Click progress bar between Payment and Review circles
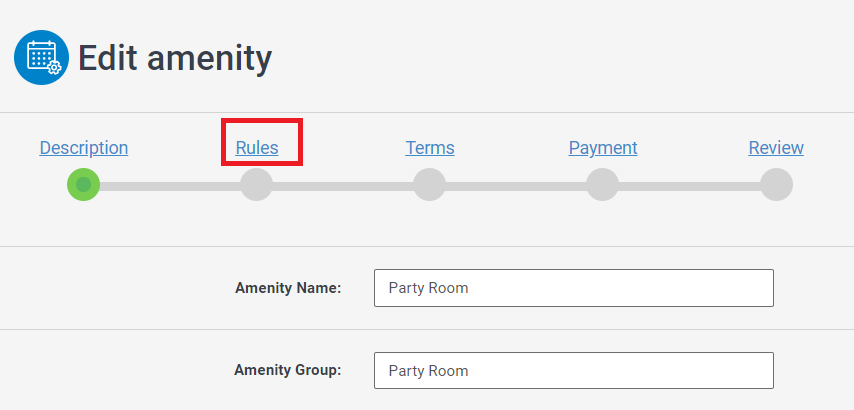The image size is (854, 410). pyautogui.click(x=689, y=186)
